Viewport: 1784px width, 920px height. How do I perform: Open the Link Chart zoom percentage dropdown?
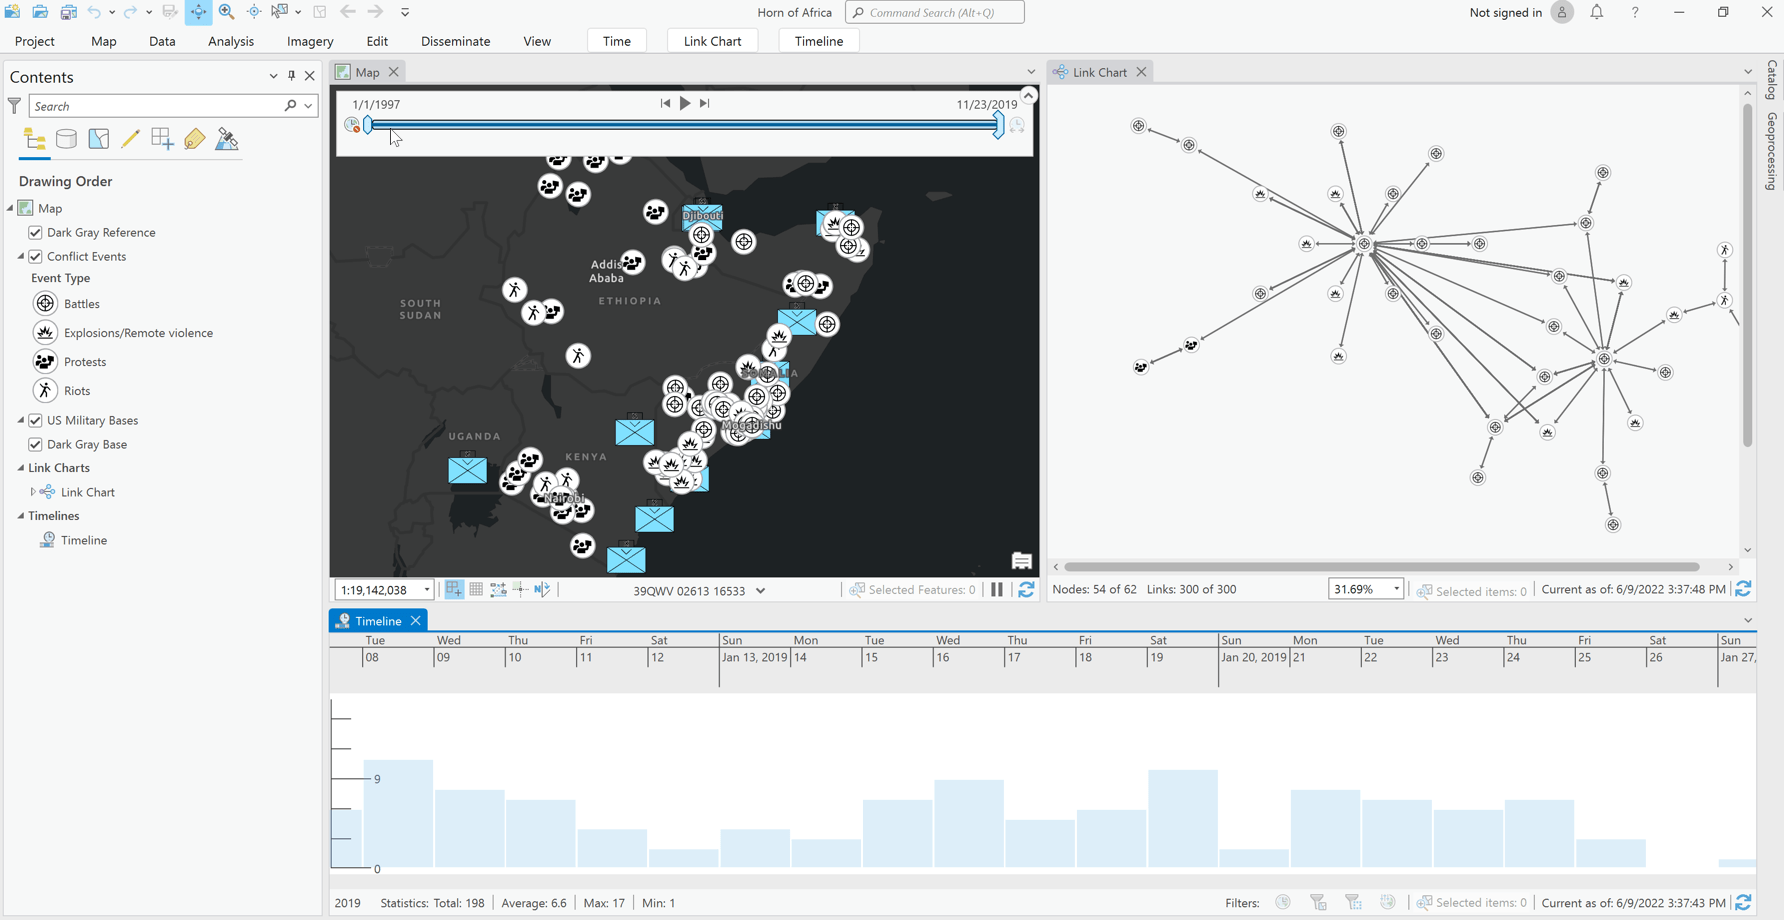(1396, 589)
